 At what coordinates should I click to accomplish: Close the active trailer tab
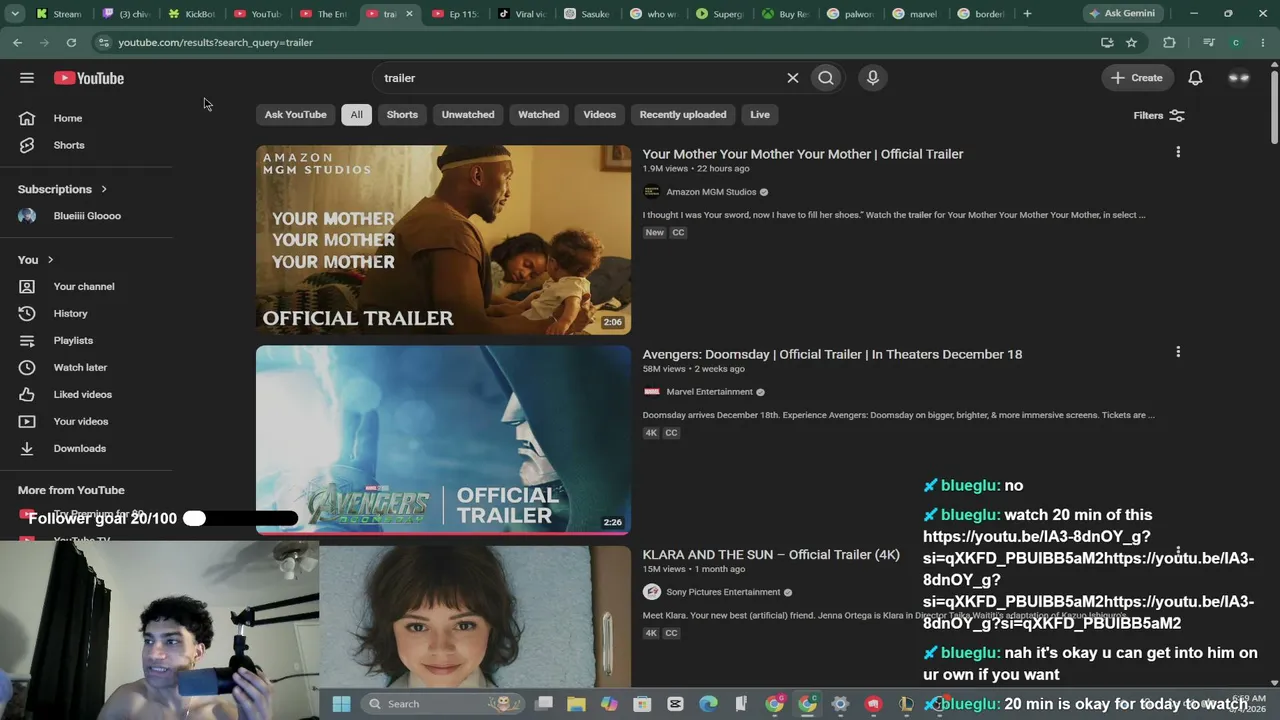click(x=409, y=14)
